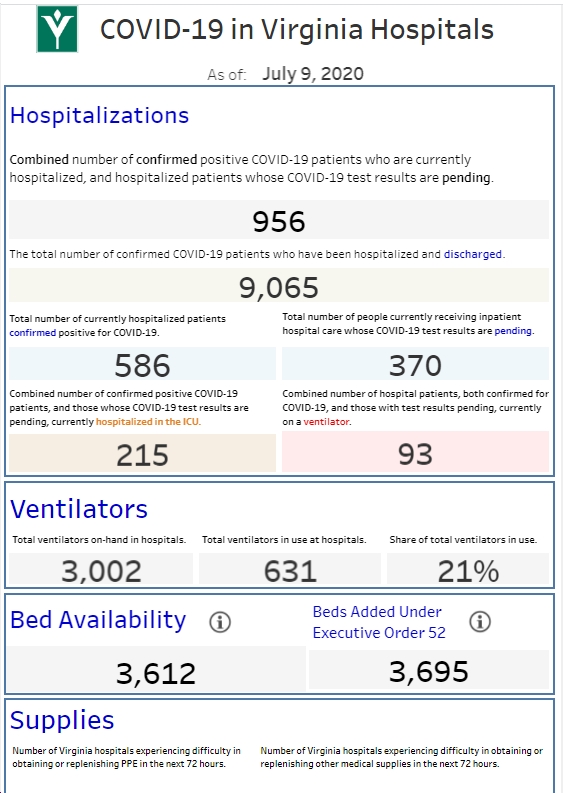Click the July 9, 2020 date
Image resolution: width=563 pixels, height=793 pixels.
click(x=313, y=74)
